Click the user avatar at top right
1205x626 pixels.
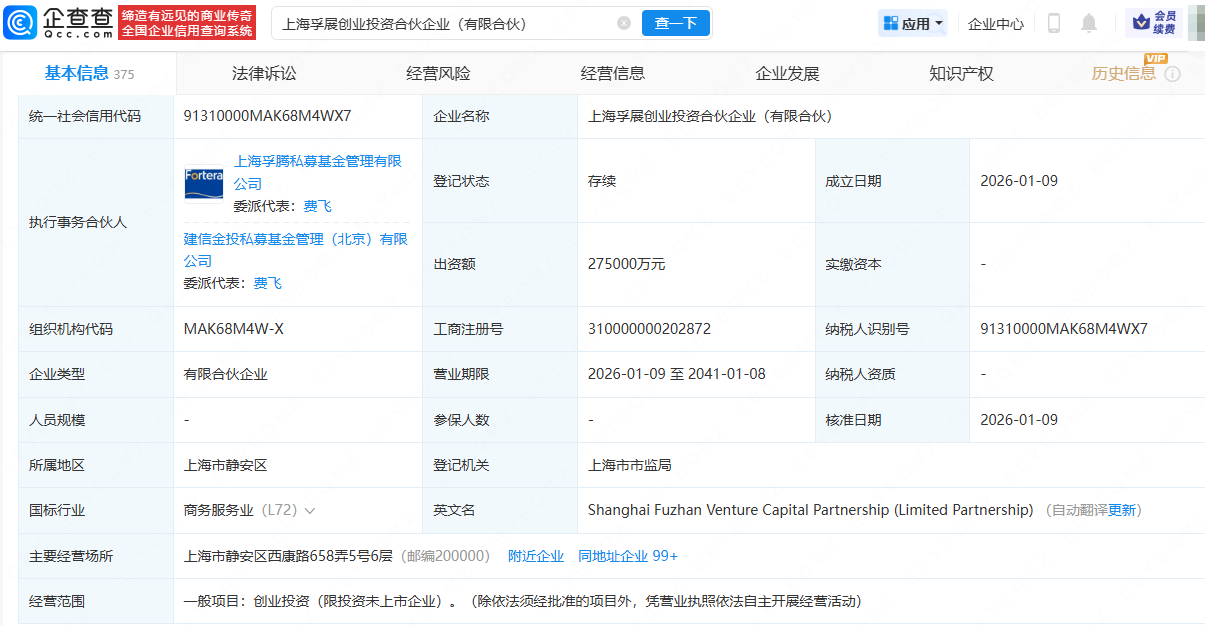click(x=1195, y=22)
